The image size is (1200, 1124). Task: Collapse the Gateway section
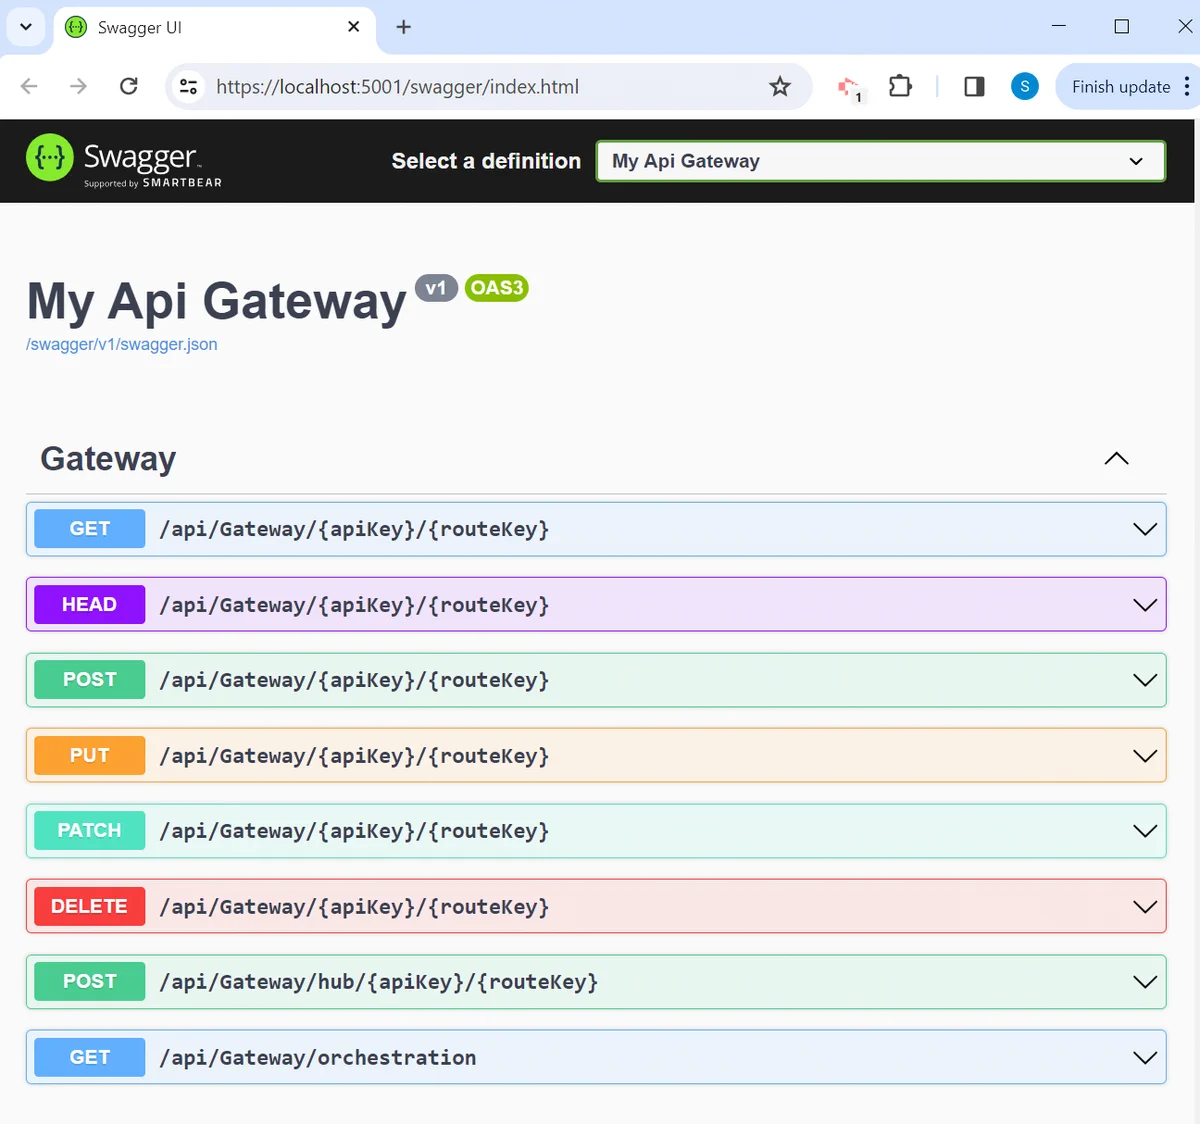1116,458
